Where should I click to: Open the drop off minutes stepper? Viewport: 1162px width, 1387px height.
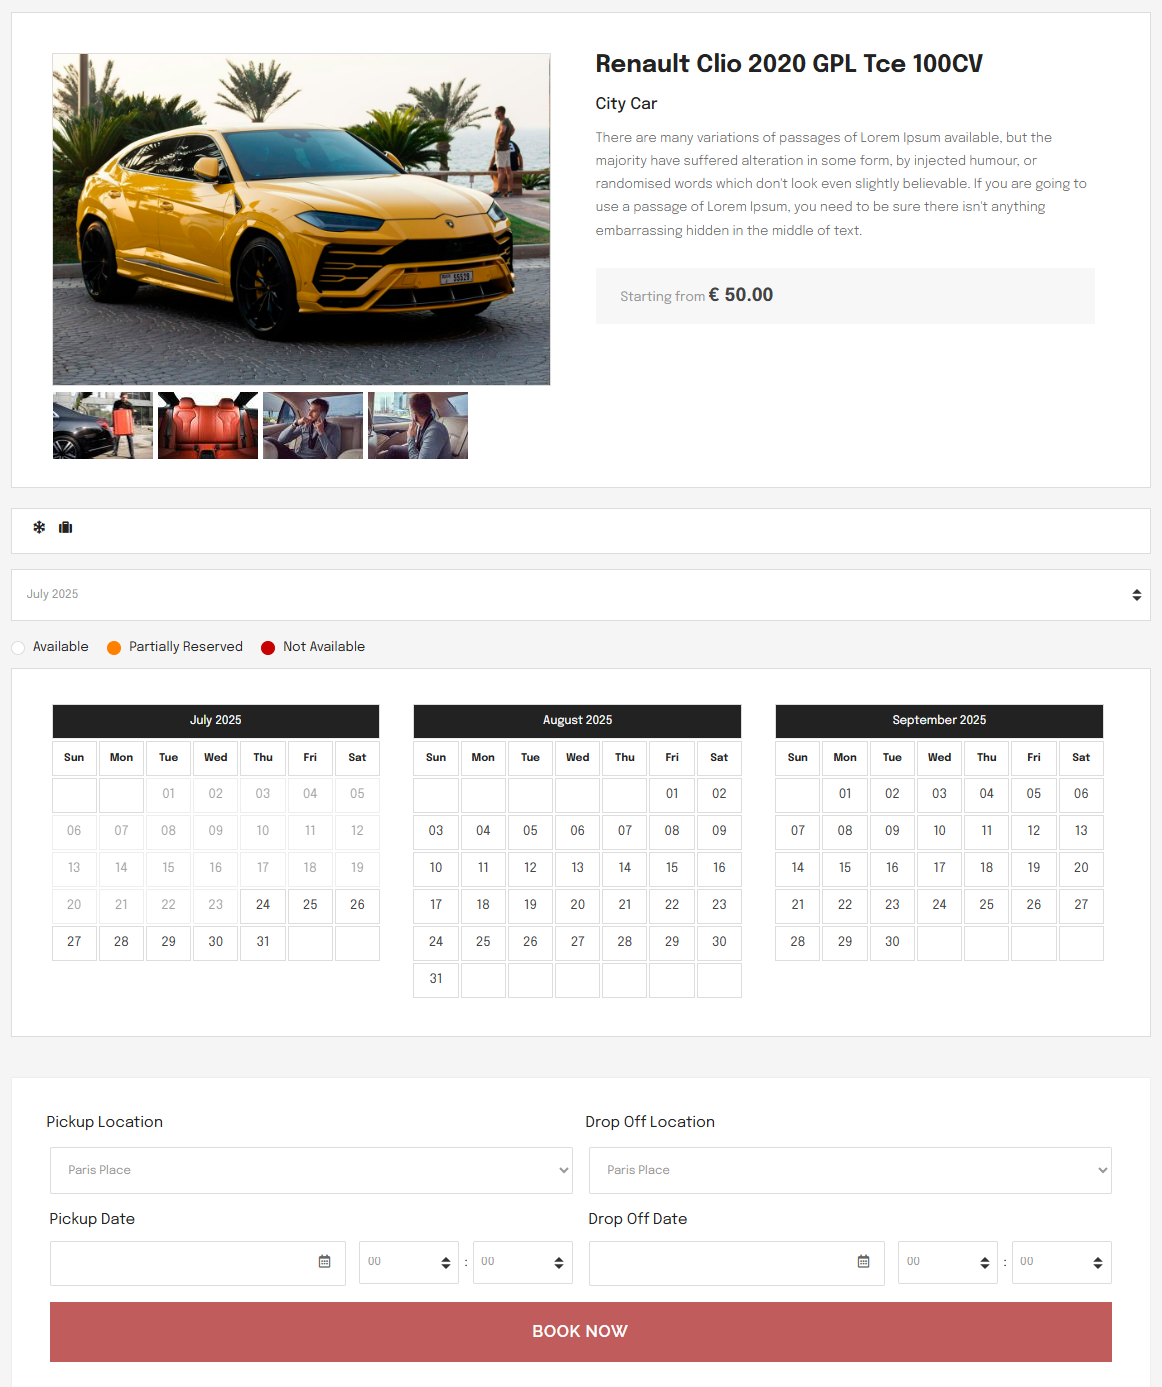(x=1061, y=1263)
